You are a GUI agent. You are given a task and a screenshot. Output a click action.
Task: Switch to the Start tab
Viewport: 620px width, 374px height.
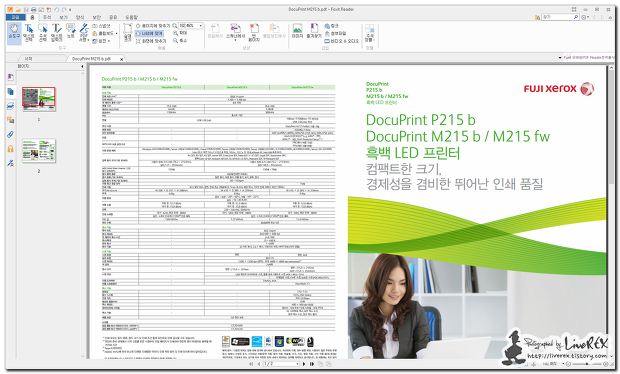pos(28,59)
